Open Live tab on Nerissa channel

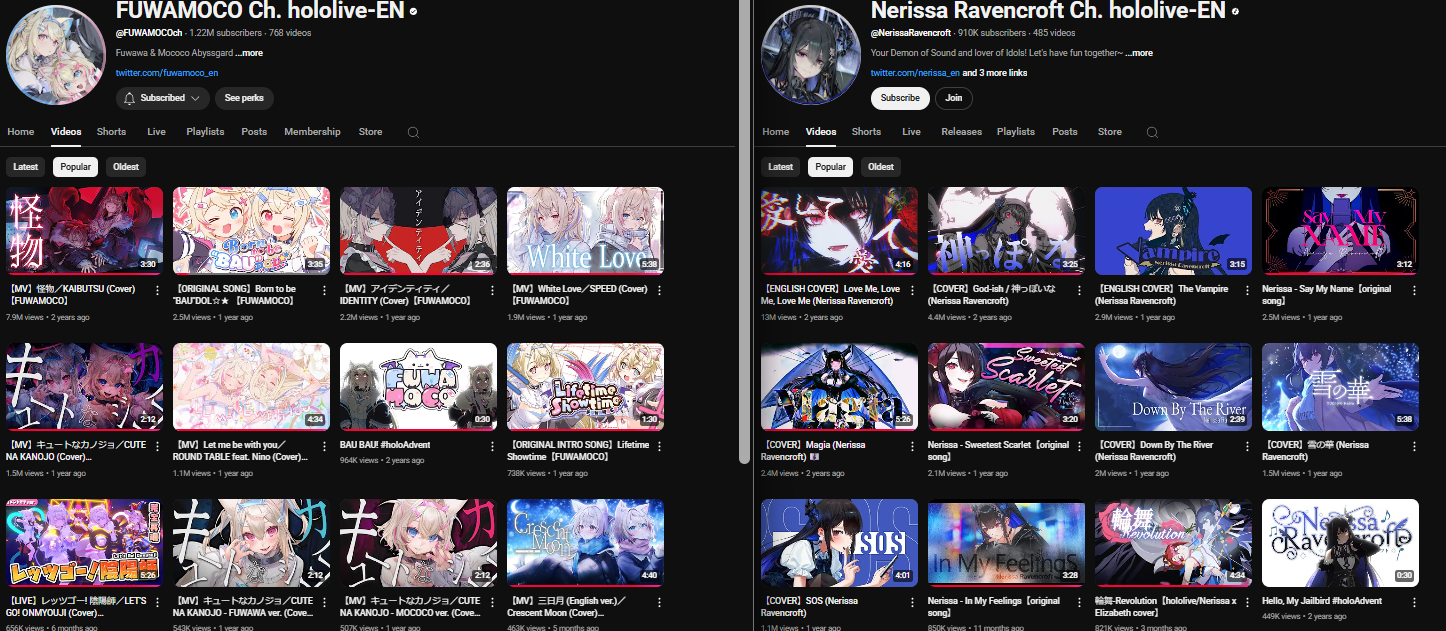tap(911, 132)
